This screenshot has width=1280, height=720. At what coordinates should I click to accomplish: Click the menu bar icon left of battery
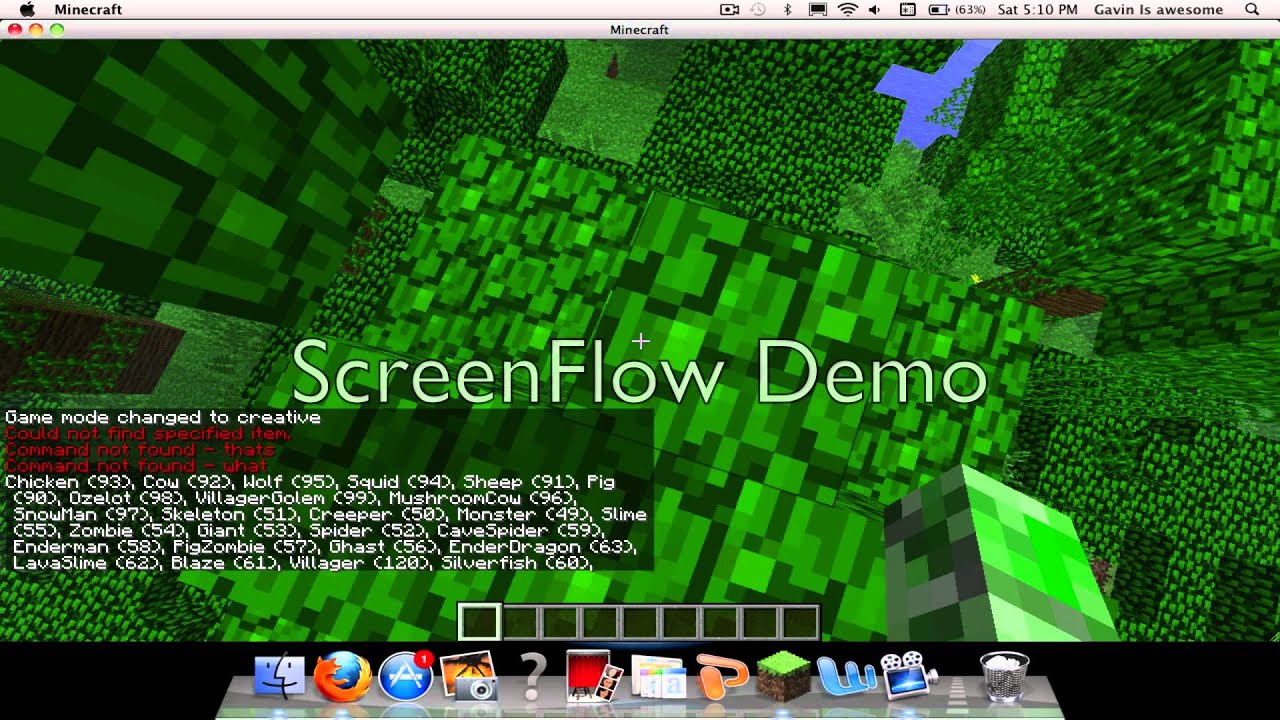907,9
